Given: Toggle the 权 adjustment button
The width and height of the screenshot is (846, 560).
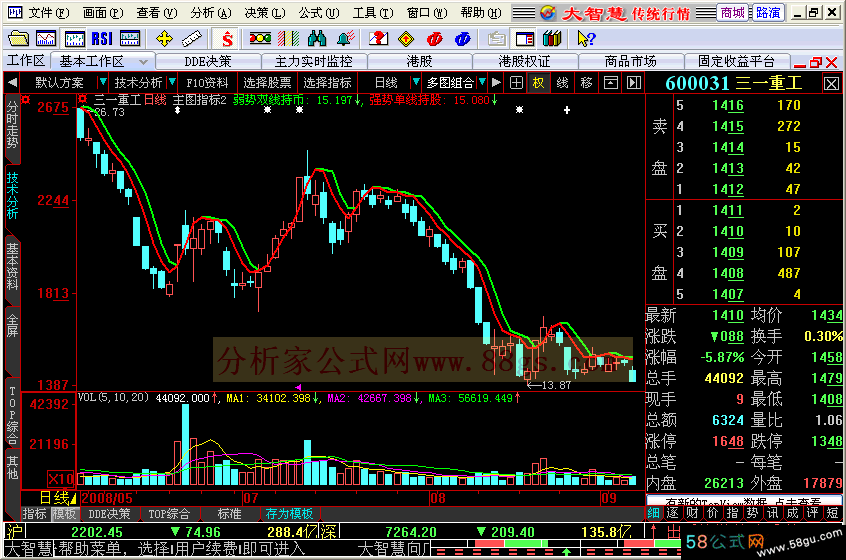Looking at the screenshot, I should pyautogui.click(x=538, y=83).
